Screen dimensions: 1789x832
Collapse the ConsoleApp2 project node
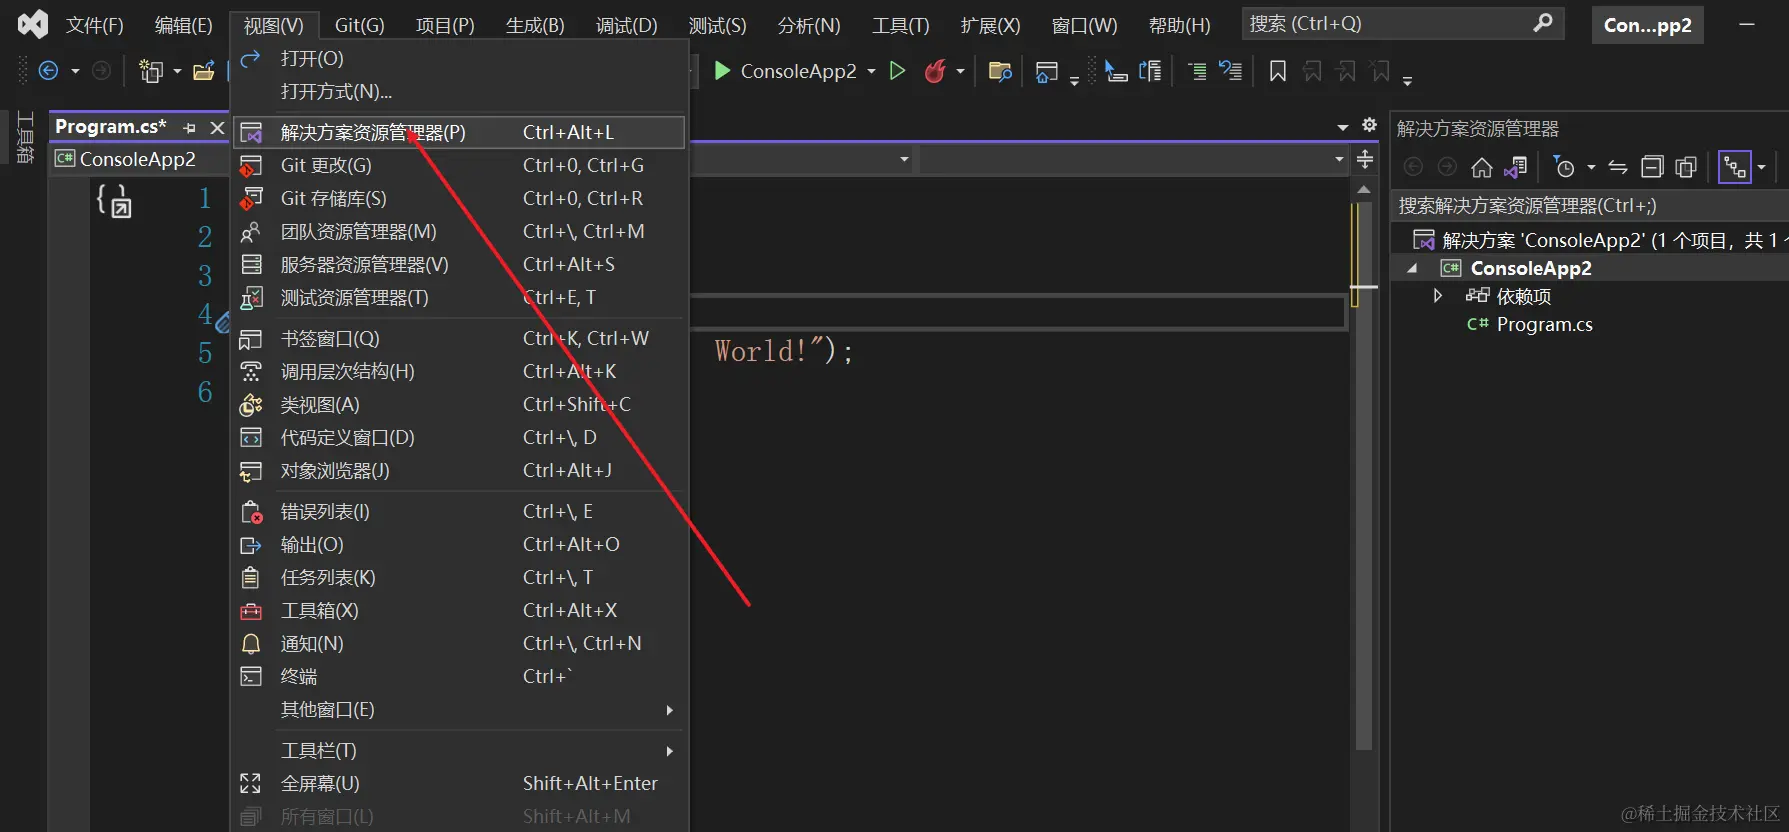1412,268
